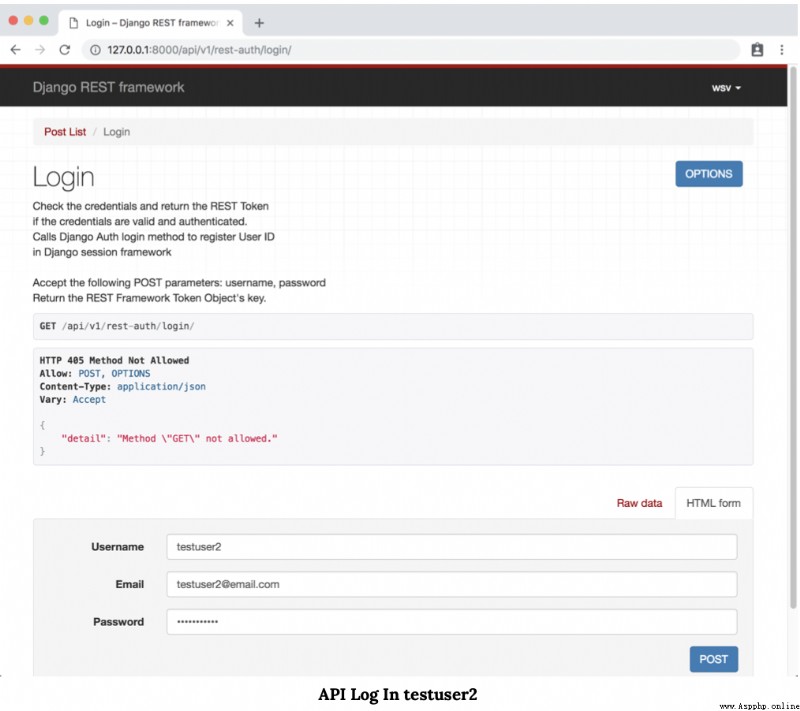Viewport: 800px width, 711px height.
Task: Click the macOS yellow minimize button
Action: pos(29,20)
